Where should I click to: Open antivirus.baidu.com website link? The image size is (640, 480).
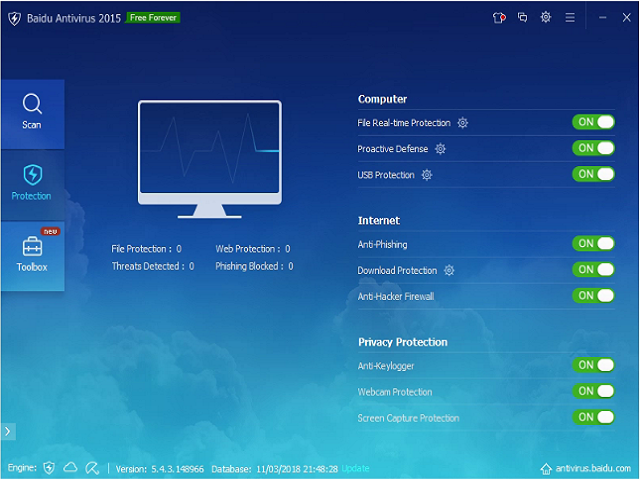[x=593, y=469]
